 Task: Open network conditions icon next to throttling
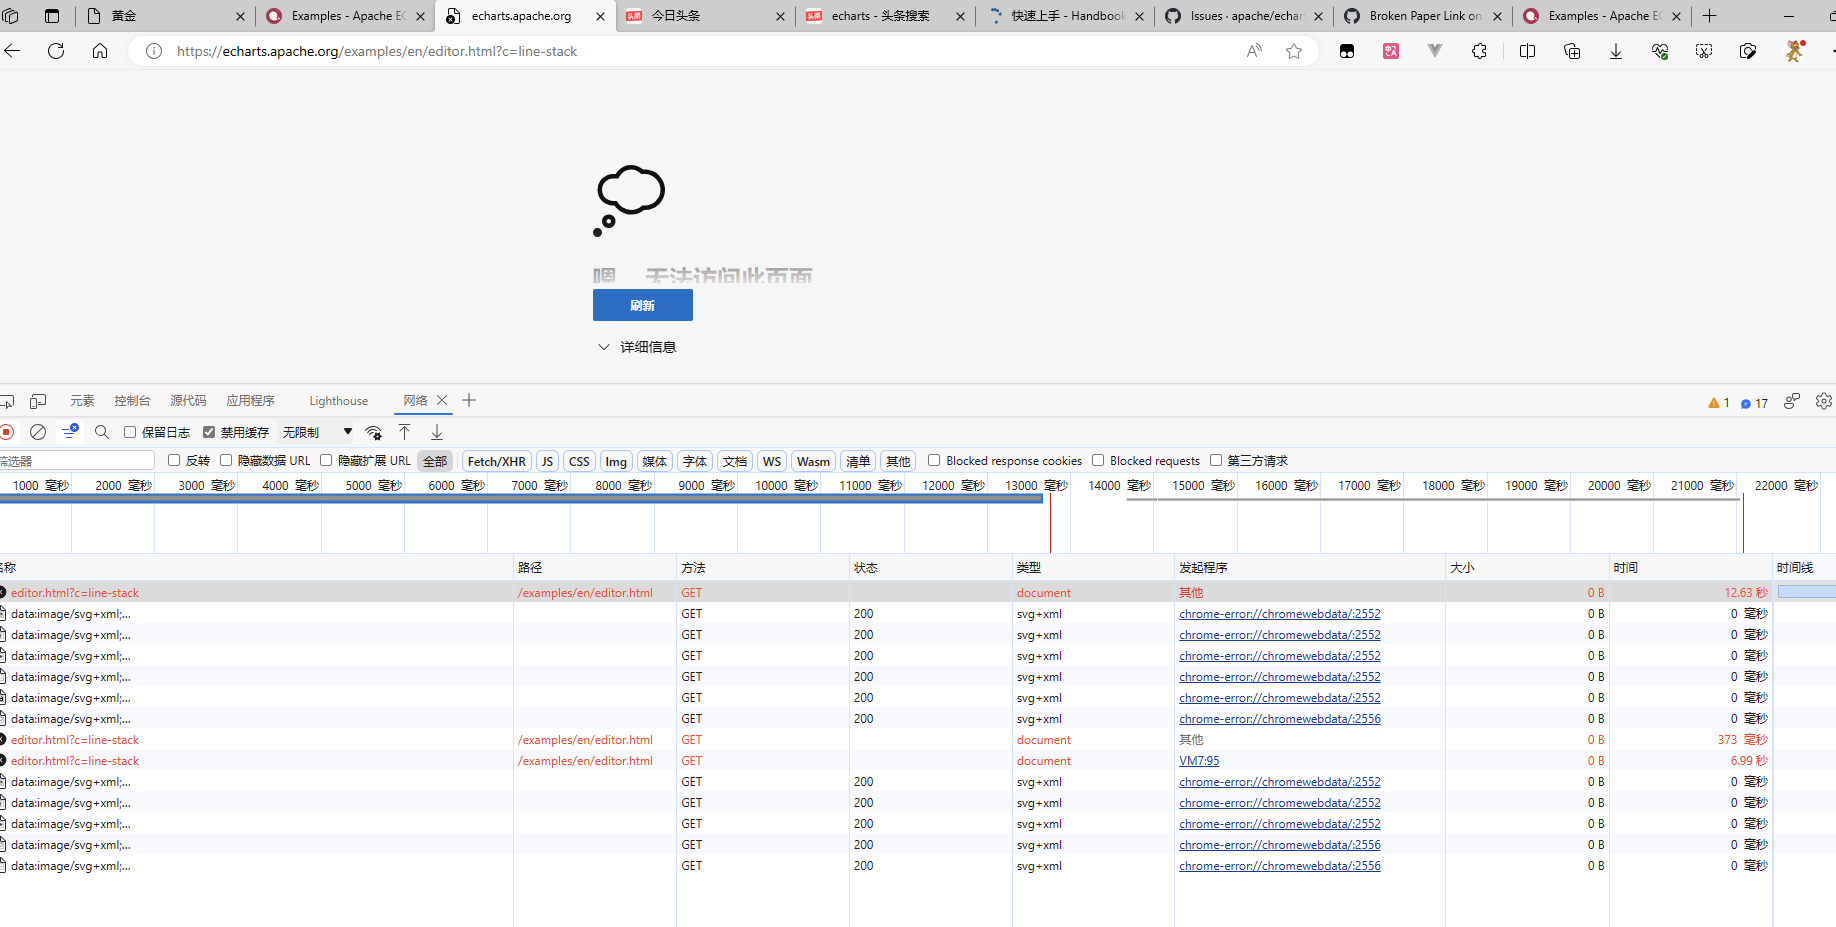373,432
